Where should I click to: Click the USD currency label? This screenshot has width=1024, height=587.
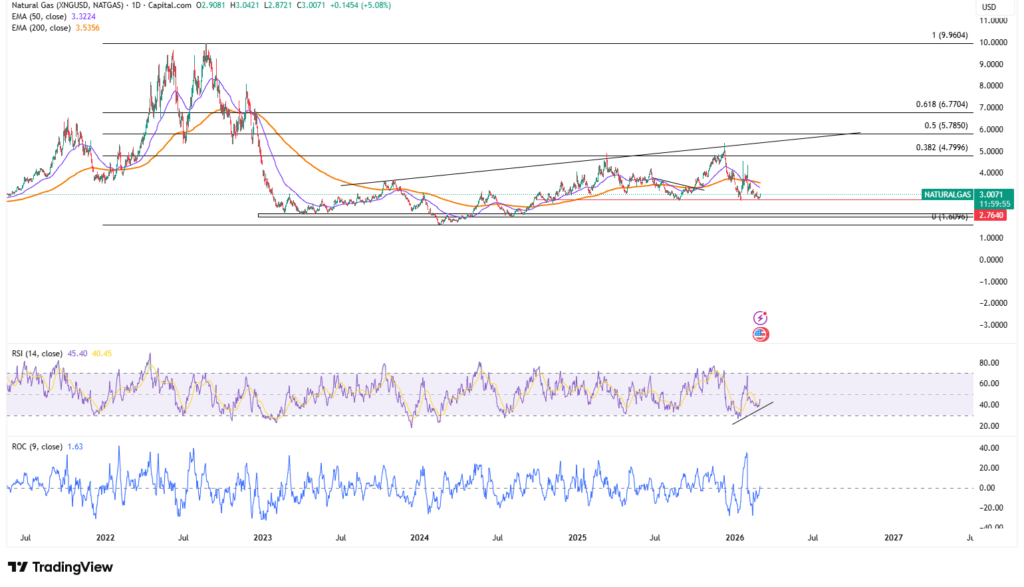pos(990,7)
